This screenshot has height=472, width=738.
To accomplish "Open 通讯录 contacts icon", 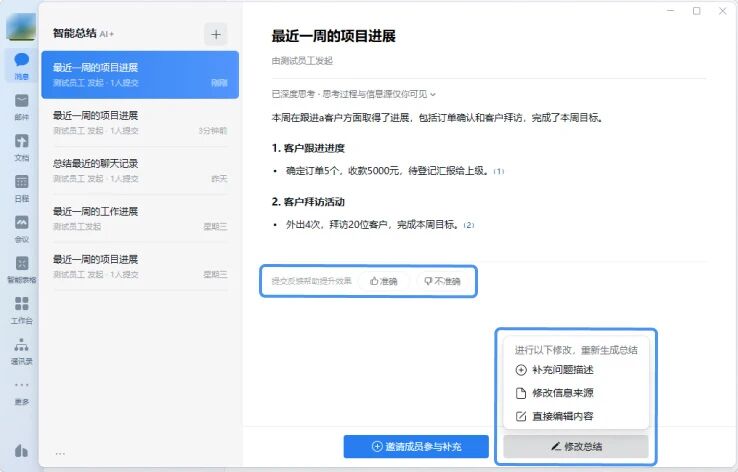I will (21, 349).
